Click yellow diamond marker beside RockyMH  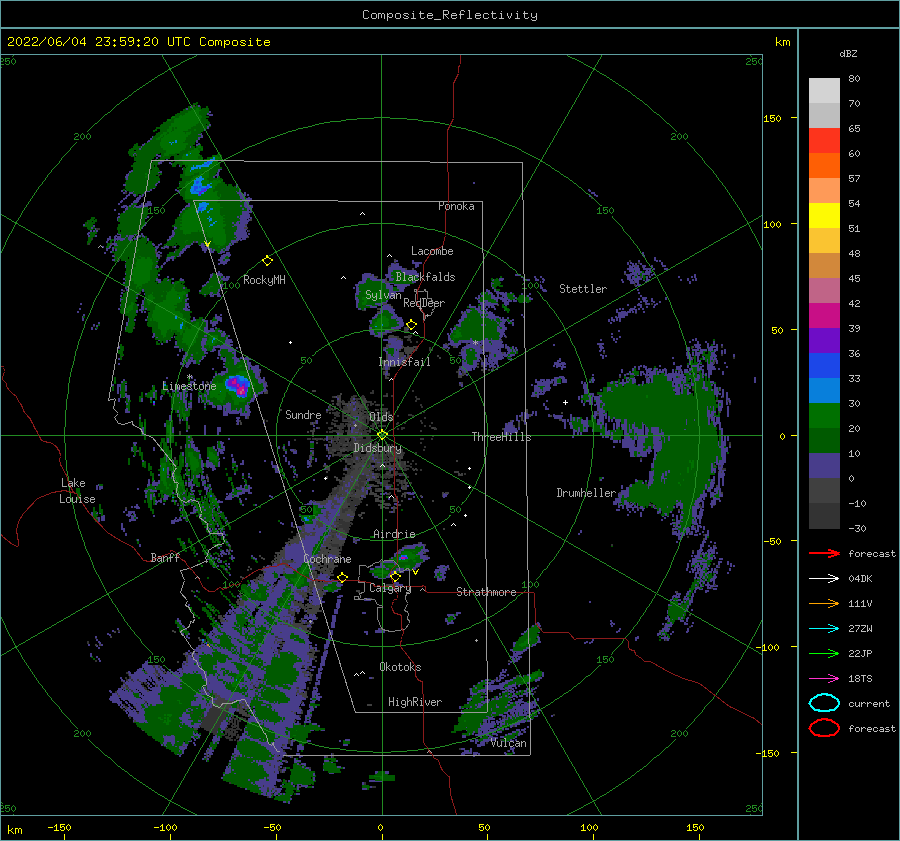click(x=267, y=261)
